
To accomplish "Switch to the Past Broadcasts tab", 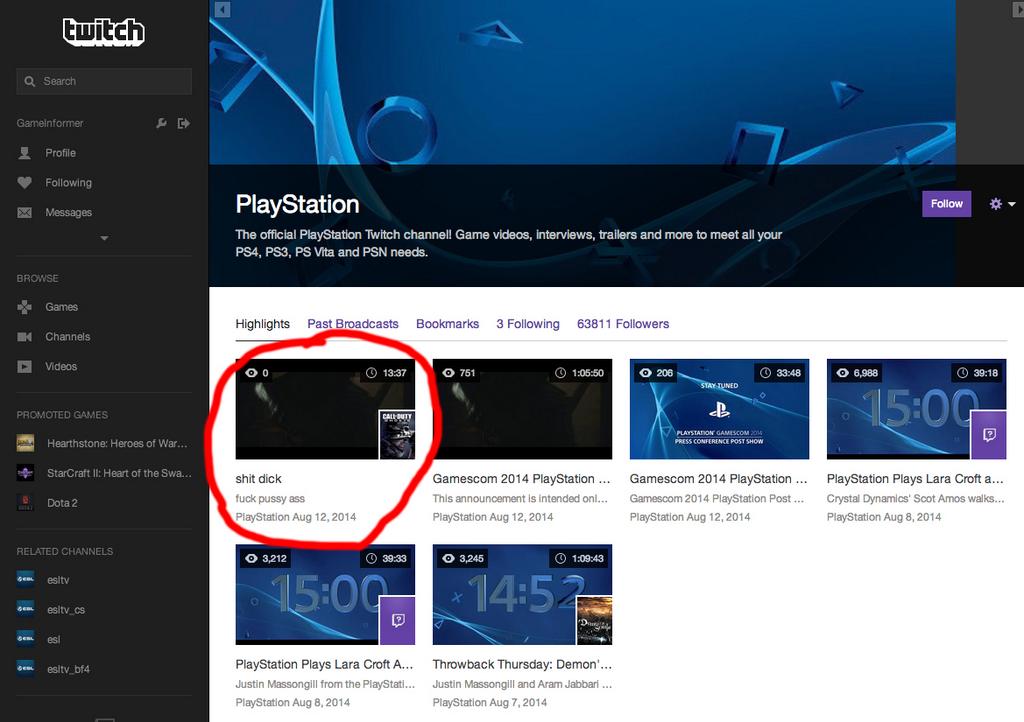I will pos(352,323).
